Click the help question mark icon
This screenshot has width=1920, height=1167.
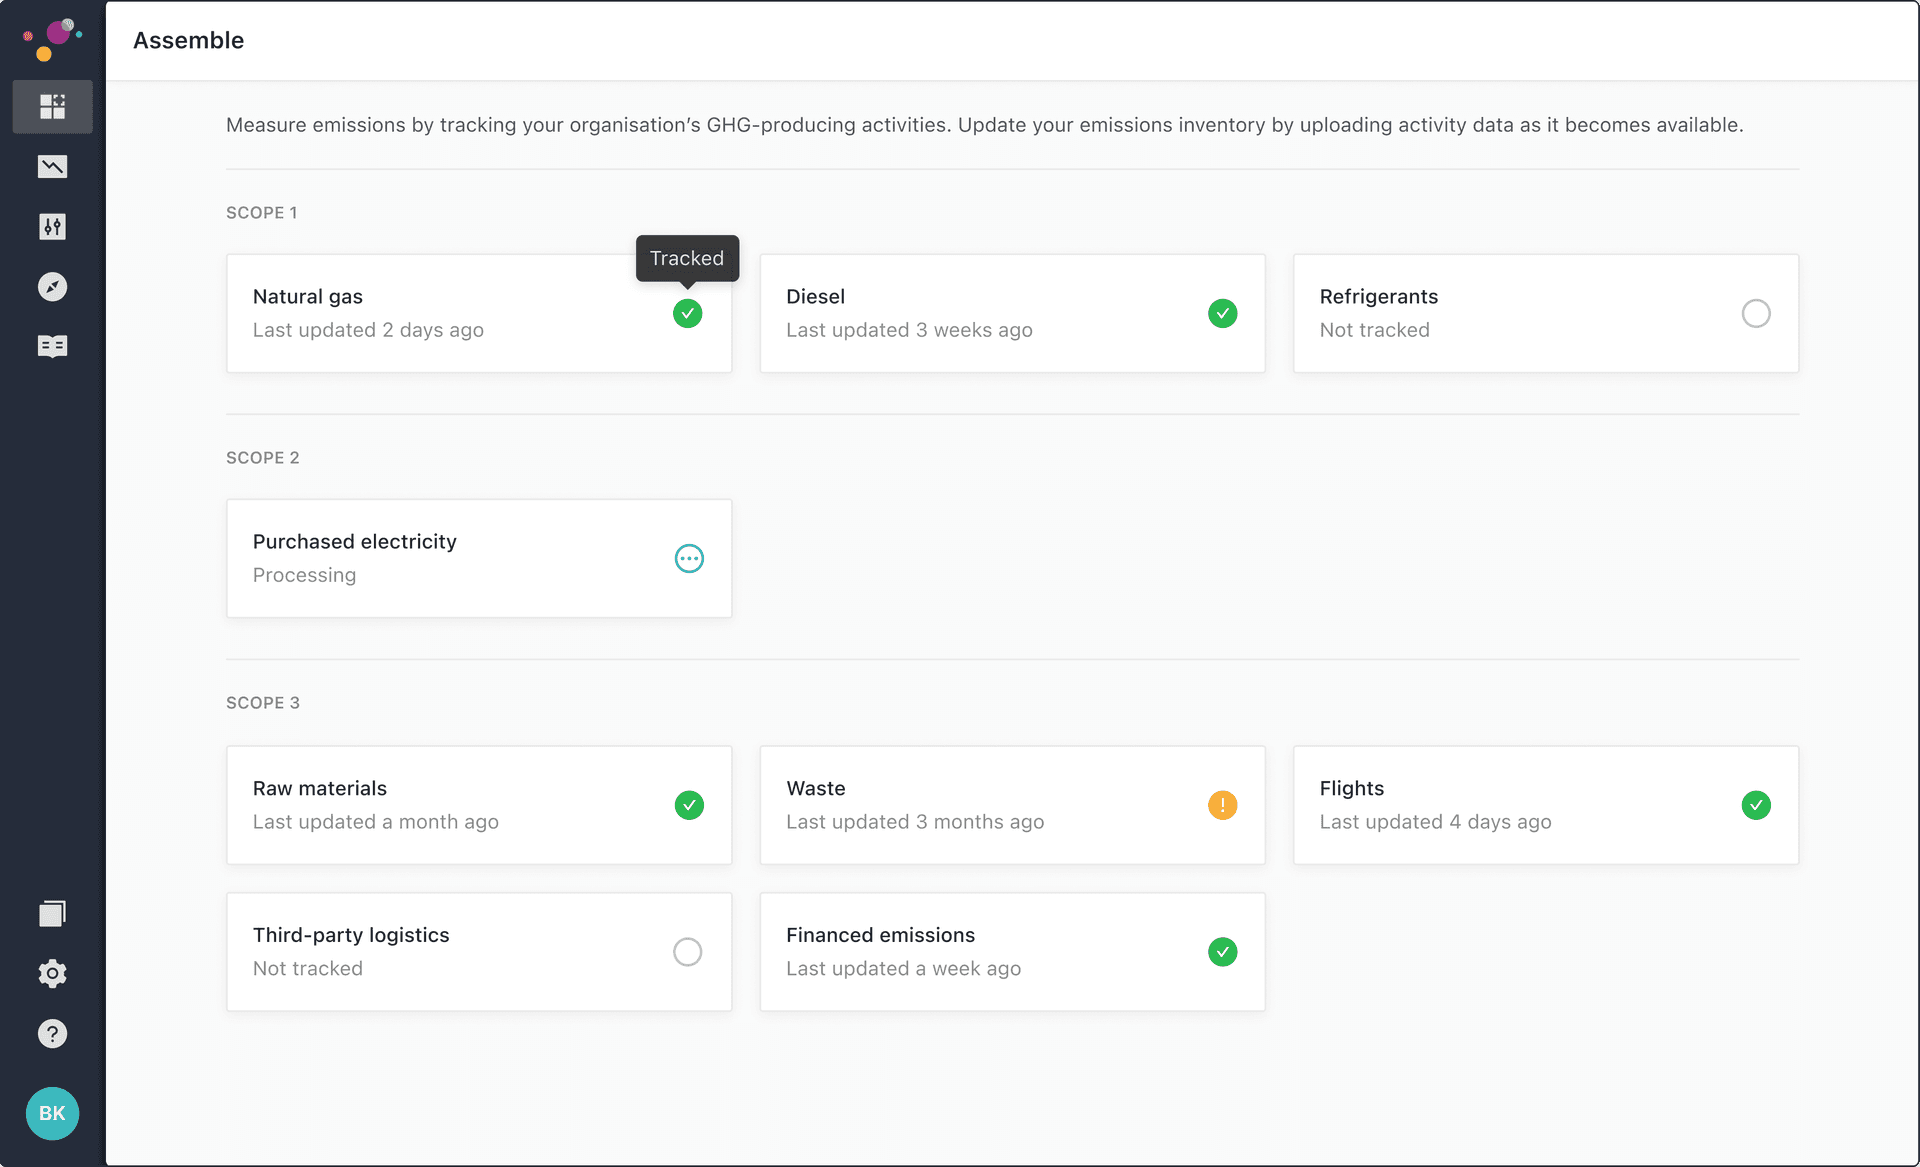[52, 1033]
